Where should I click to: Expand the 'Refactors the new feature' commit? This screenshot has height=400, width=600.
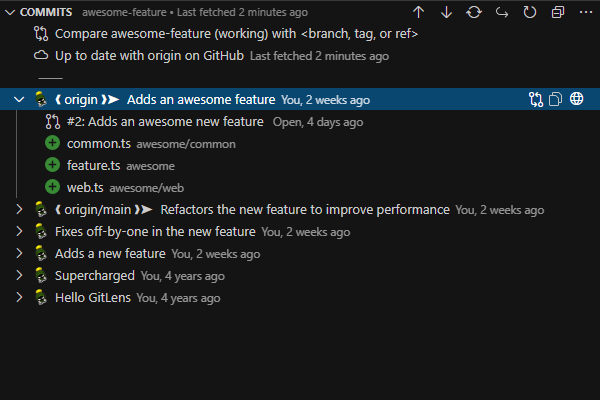point(19,210)
